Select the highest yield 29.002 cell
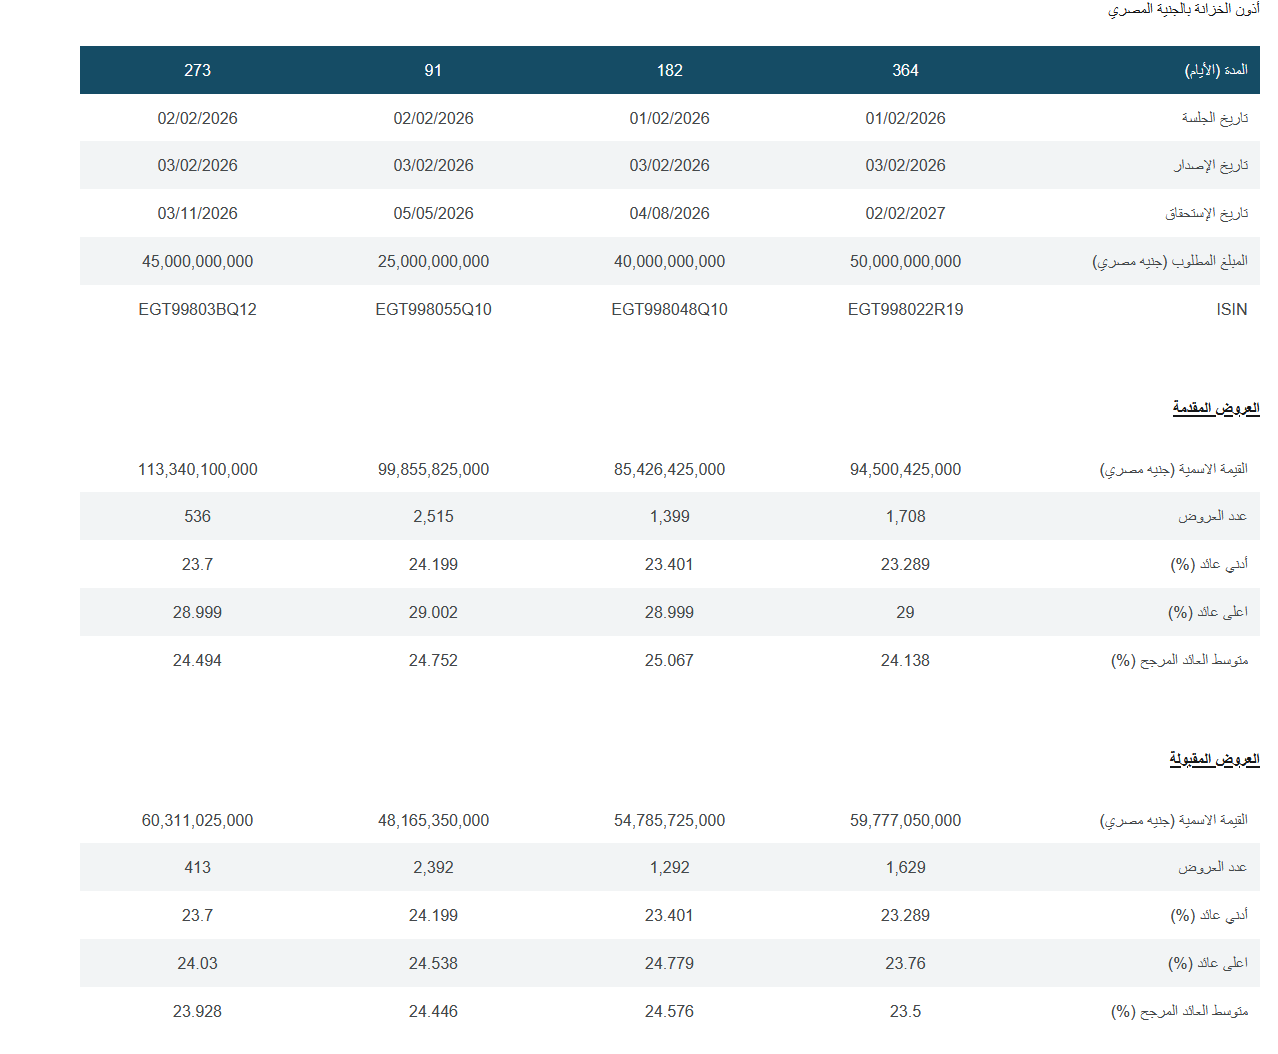 pos(433,612)
